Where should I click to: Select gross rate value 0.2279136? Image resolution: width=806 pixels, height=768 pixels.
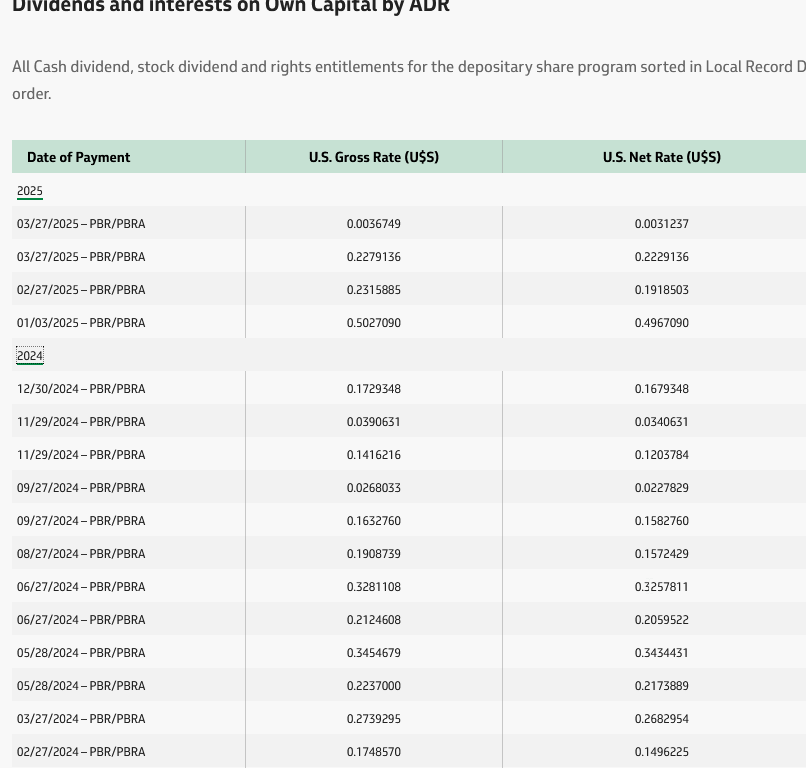click(x=374, y=257)
